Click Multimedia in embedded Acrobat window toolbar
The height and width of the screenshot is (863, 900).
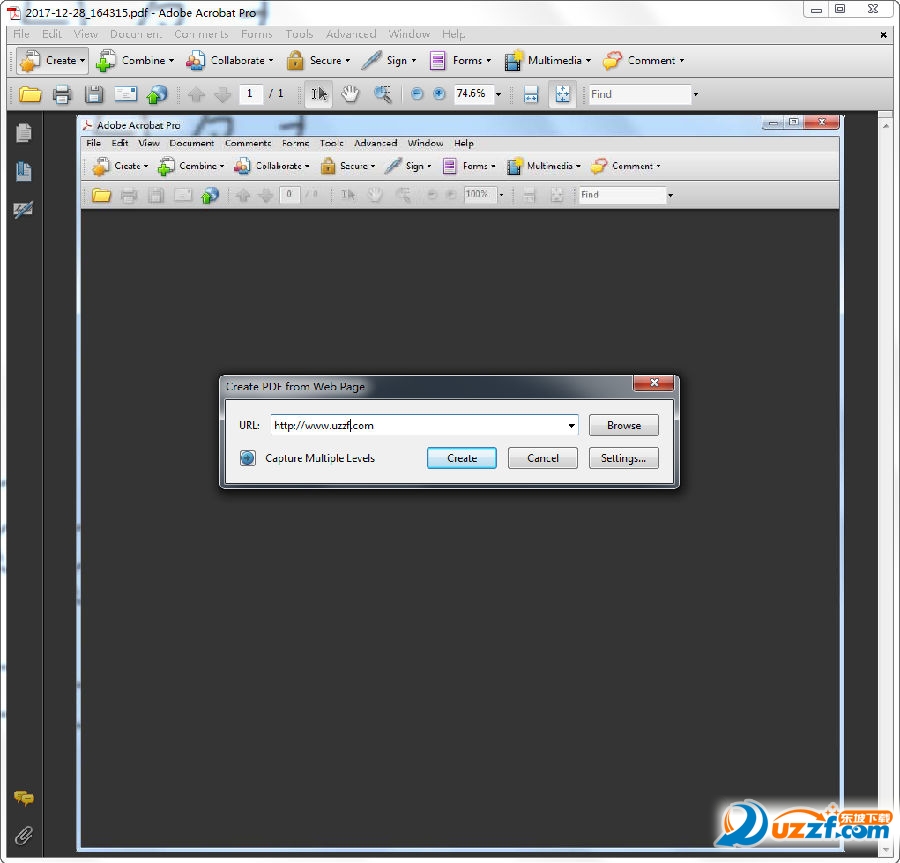[543, 166]
